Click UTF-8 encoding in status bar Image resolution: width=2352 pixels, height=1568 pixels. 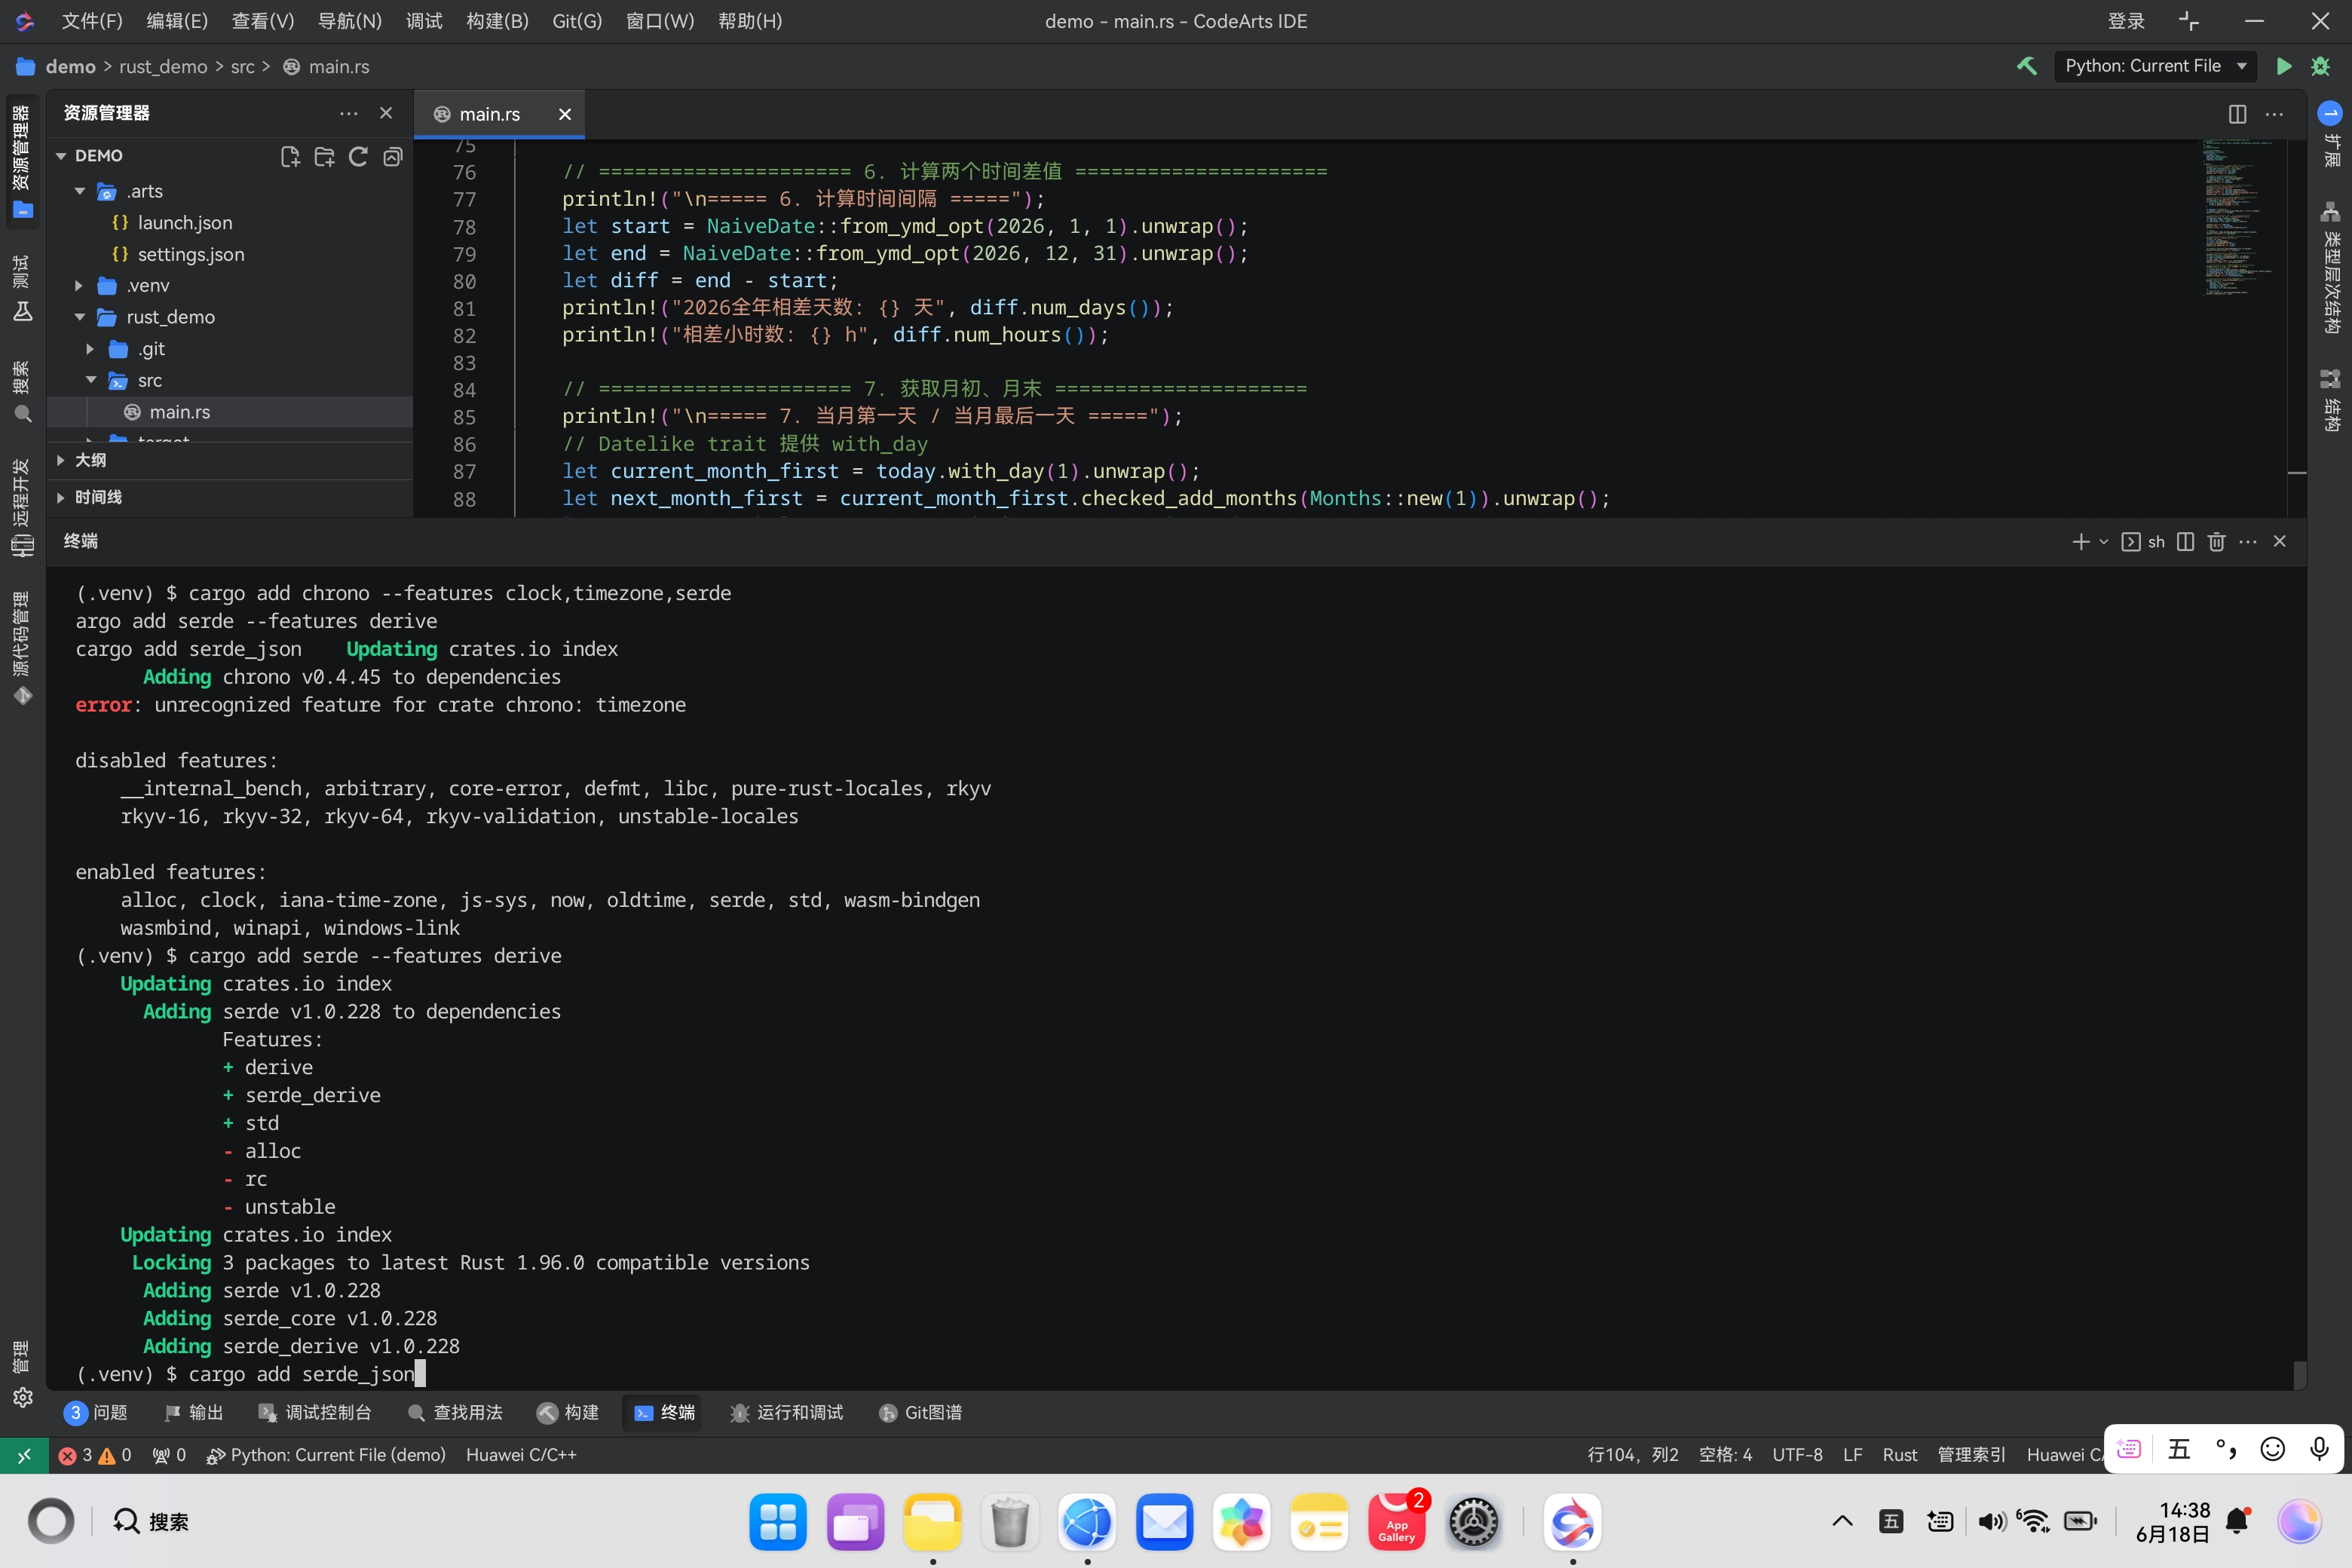[x=1797, y=1455]
